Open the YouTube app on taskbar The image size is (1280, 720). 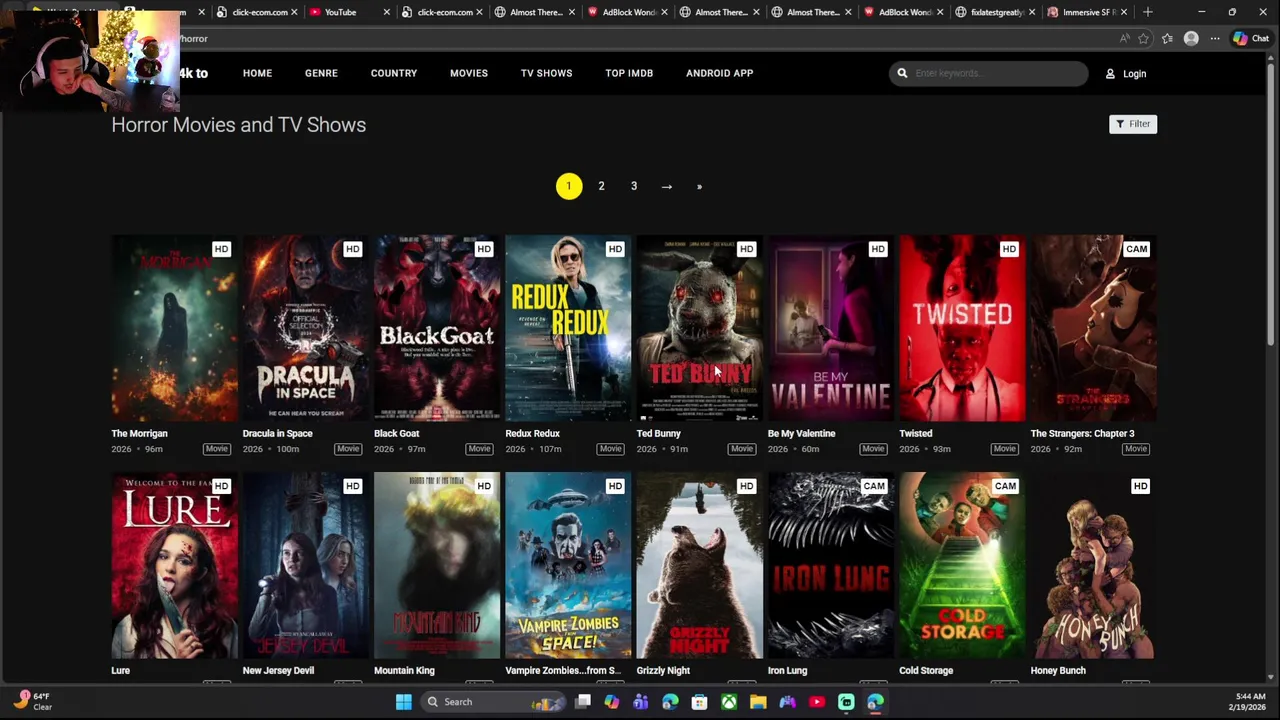817,702
